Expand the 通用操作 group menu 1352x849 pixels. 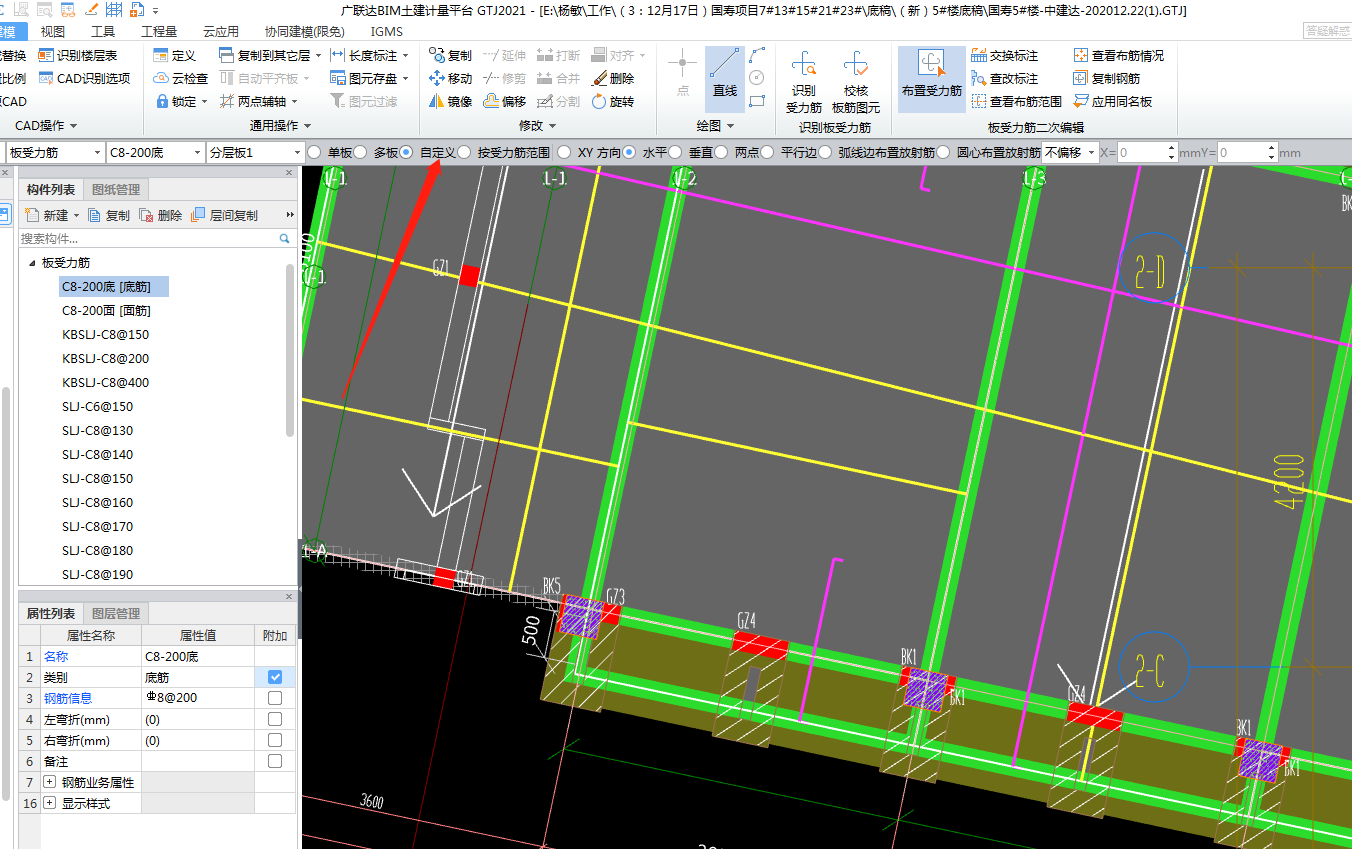(280, 126)
